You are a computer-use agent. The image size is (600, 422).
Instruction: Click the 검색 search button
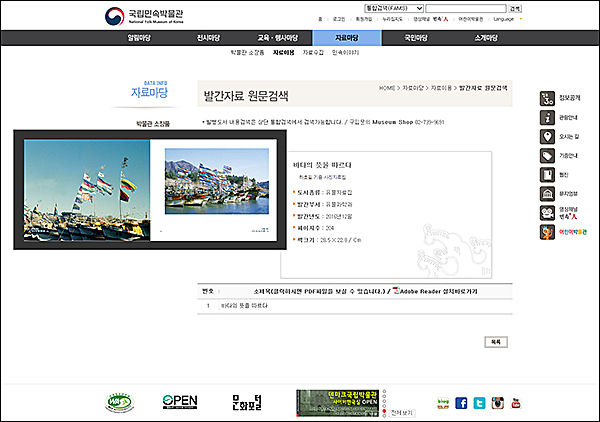pyautogui.click(x=515, y=8)
